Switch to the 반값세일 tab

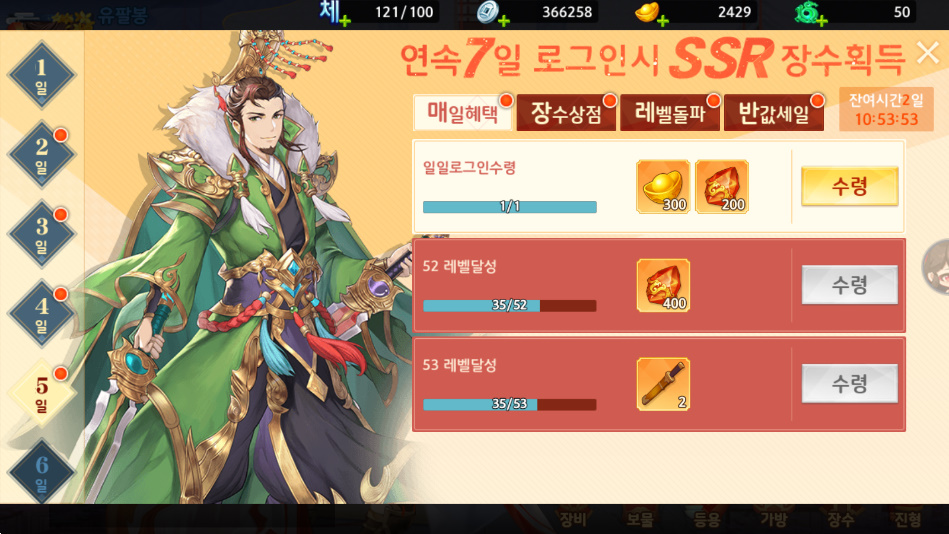pos(773,113)
